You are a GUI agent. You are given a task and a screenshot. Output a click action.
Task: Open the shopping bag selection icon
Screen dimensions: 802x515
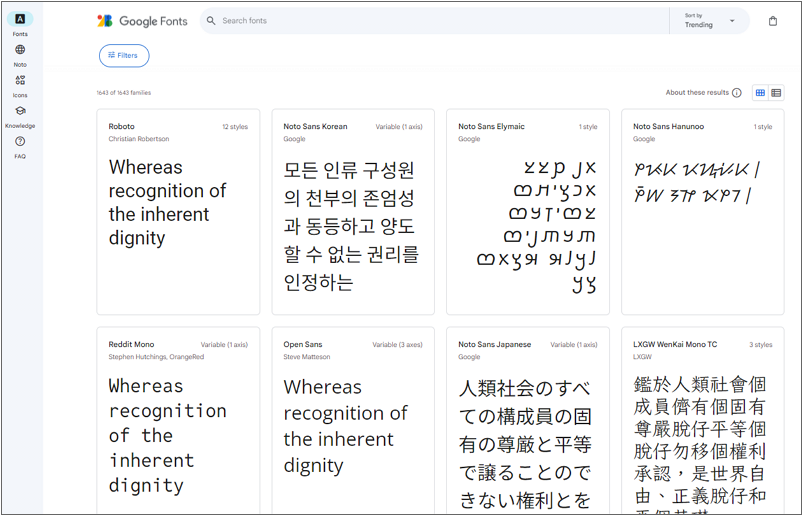tap(772, 21)
